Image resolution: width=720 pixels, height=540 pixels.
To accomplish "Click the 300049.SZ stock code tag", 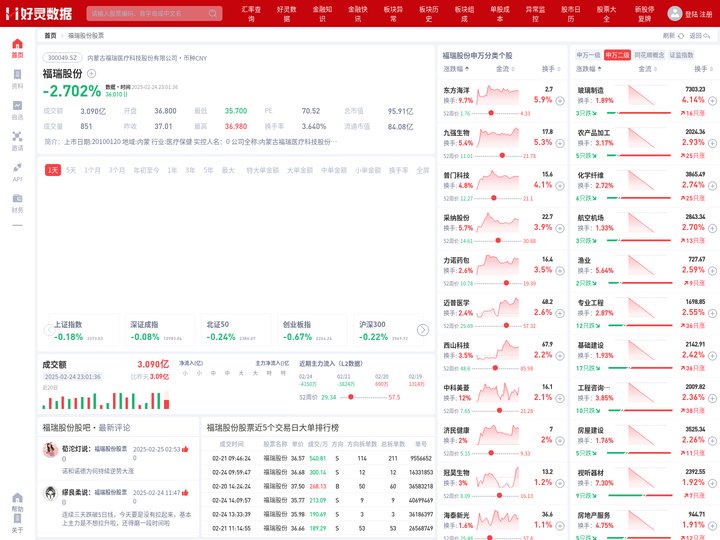I will tap(62, 58).
